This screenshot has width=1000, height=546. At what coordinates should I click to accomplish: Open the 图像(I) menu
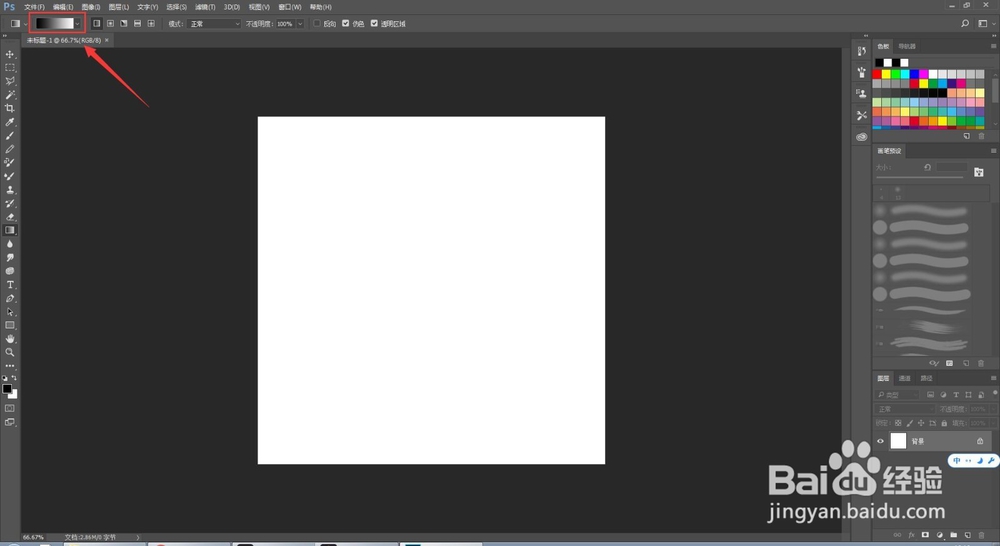click(x=91, y=7)
